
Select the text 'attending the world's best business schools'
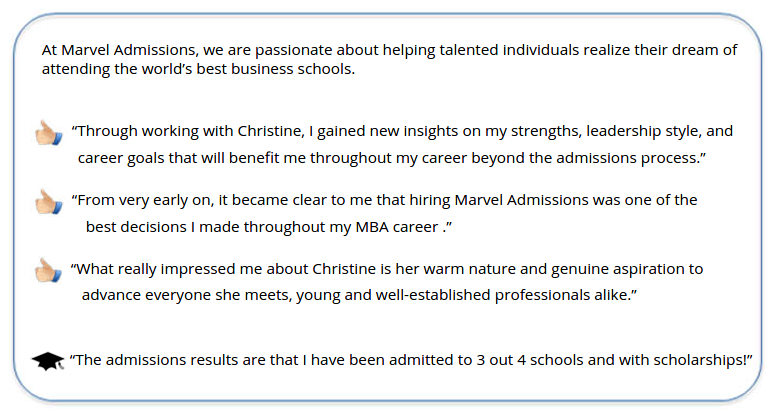point(198,69)
